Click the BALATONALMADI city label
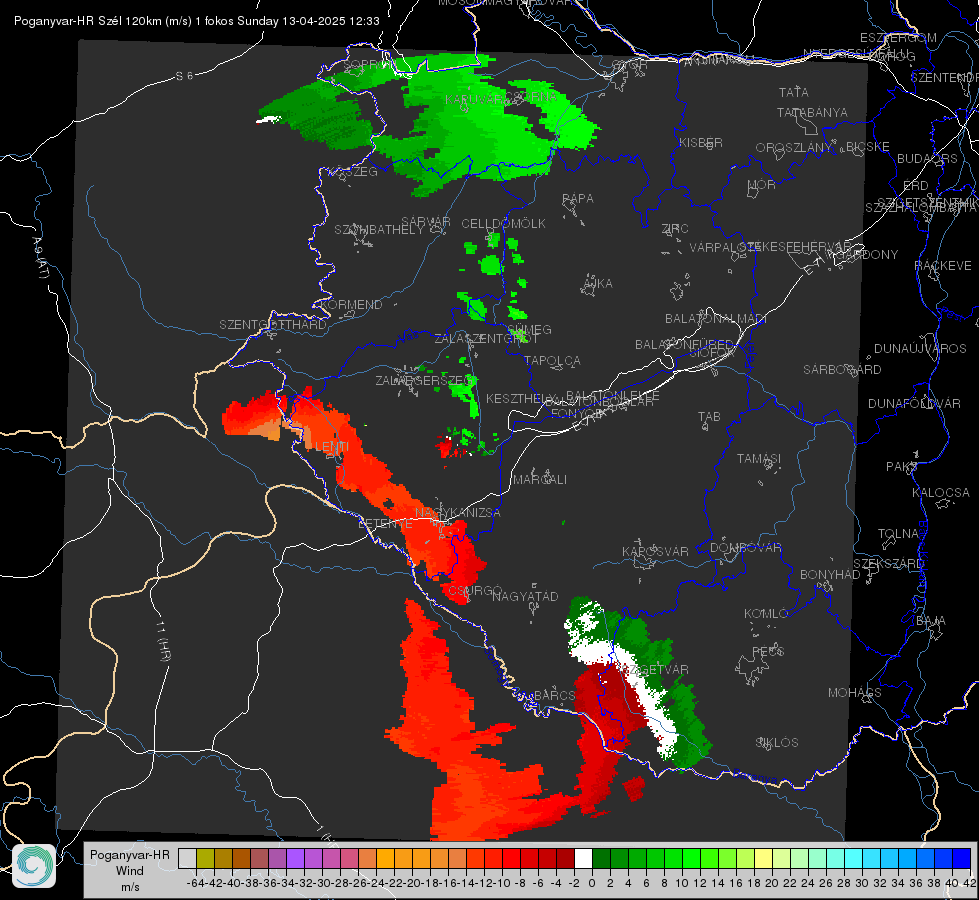979x900 pixels. pos(716,319)
